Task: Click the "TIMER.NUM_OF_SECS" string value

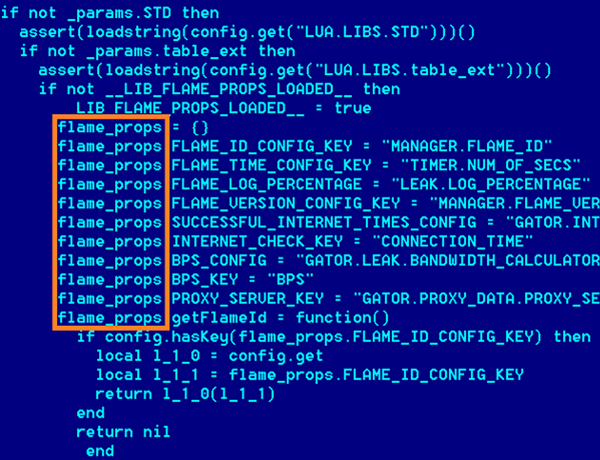Action: [x=491, y=165]
